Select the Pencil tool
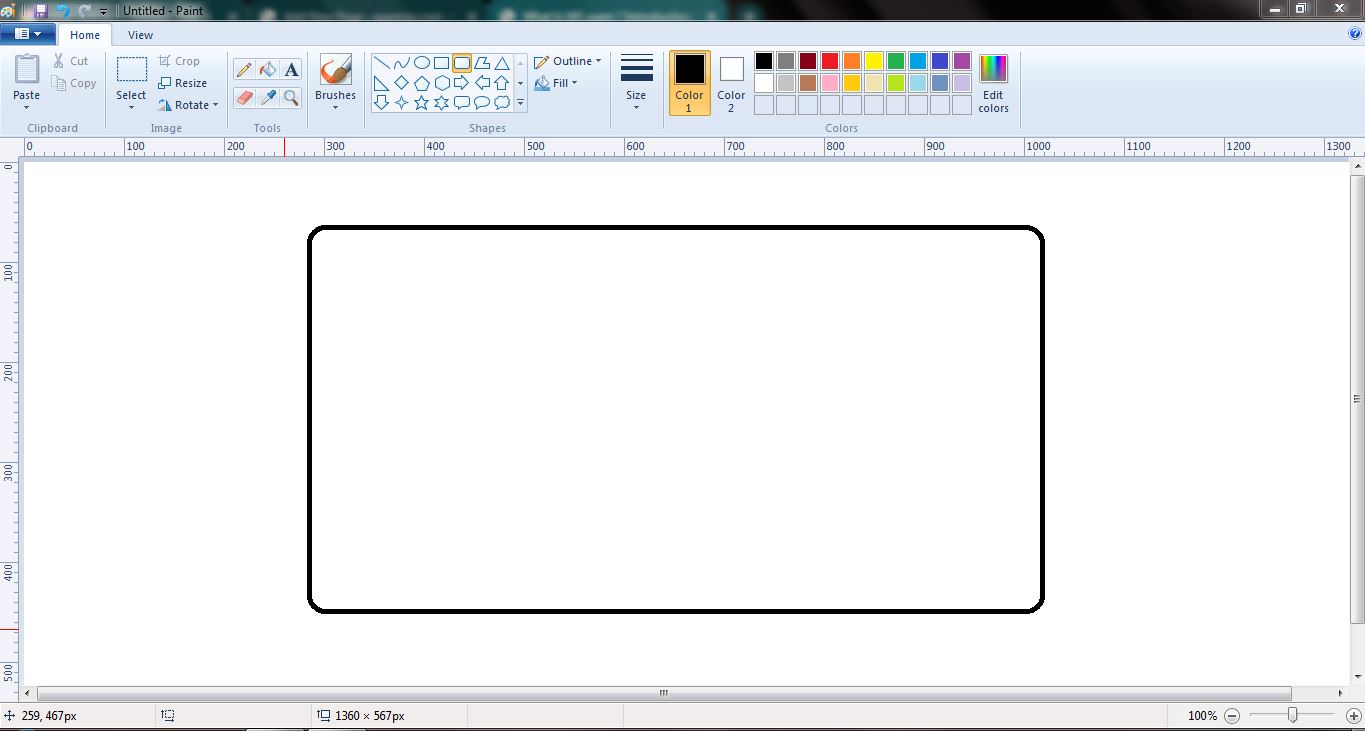This screenshot has height=731, width=1365. click(x=243, y=69)
